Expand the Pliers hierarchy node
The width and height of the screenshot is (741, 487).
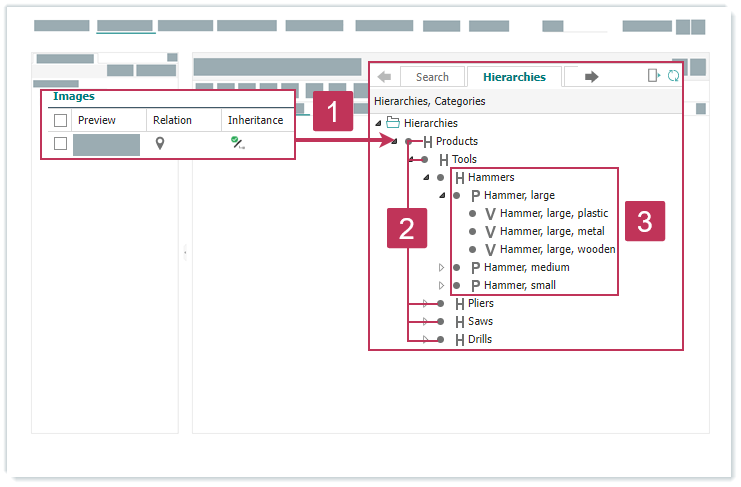[x=425, y=303]
